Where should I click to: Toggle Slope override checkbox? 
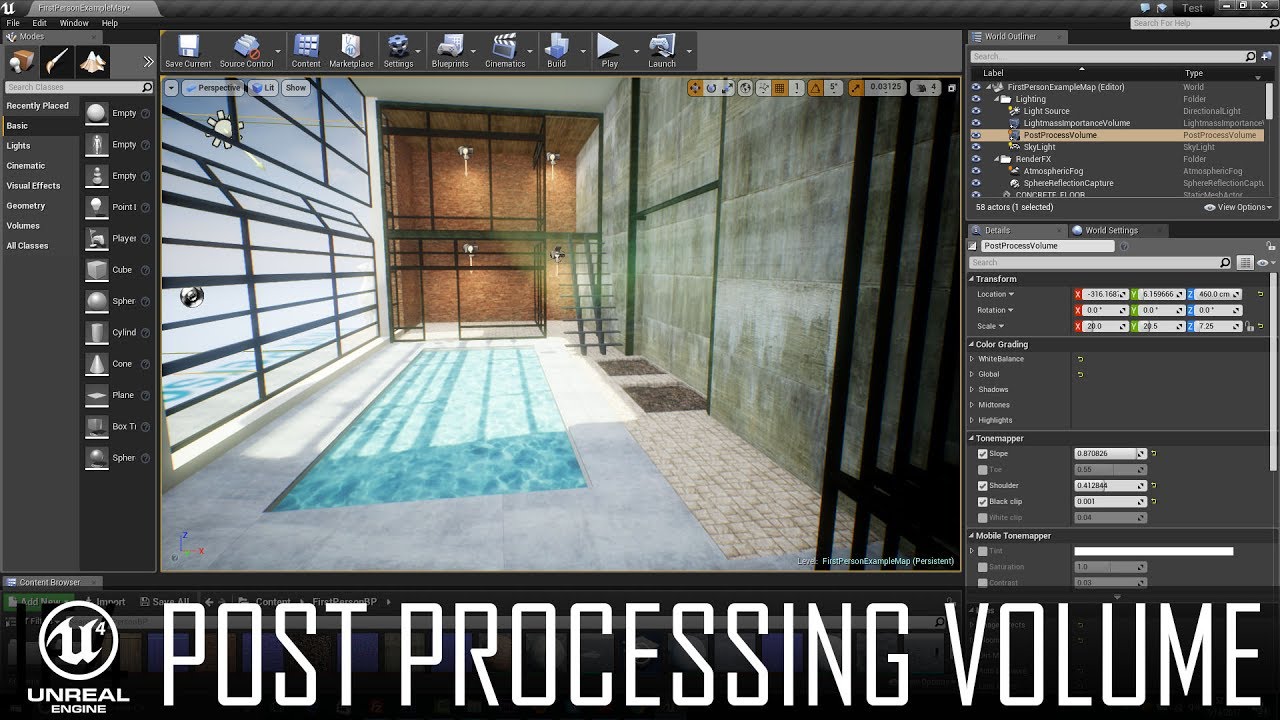[x=982, y=454]
